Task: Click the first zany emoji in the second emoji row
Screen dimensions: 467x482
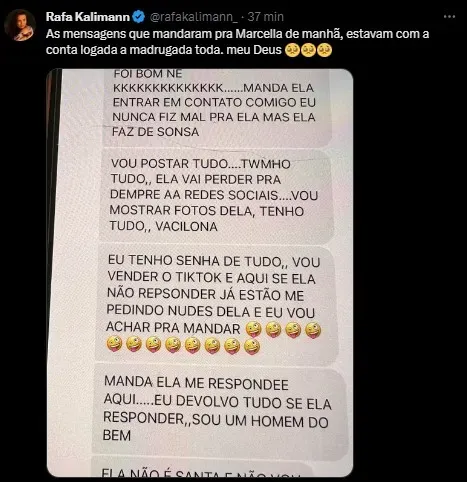Action: [114, 345]
